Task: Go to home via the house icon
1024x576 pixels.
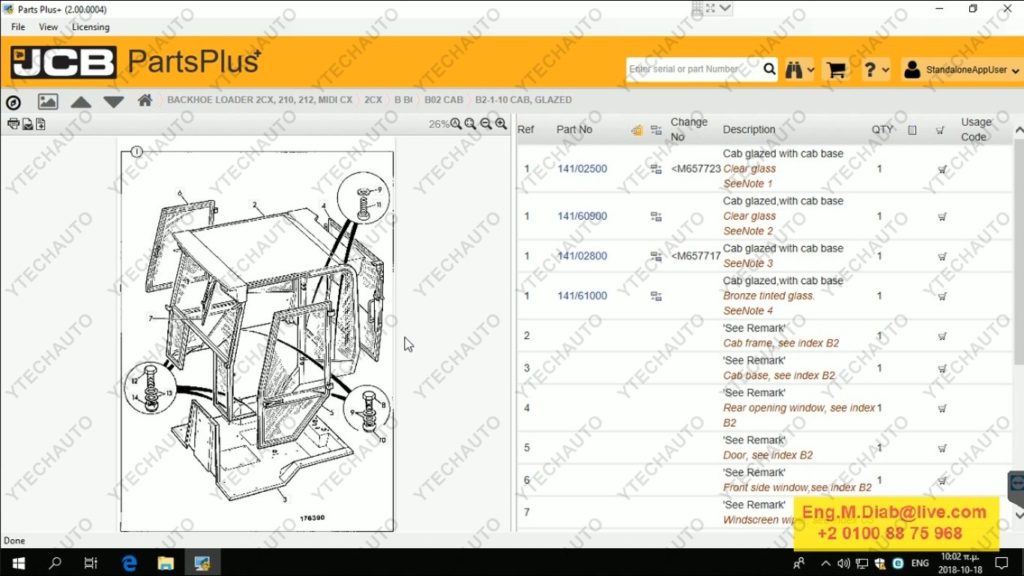Action: (x=145, y=101)
